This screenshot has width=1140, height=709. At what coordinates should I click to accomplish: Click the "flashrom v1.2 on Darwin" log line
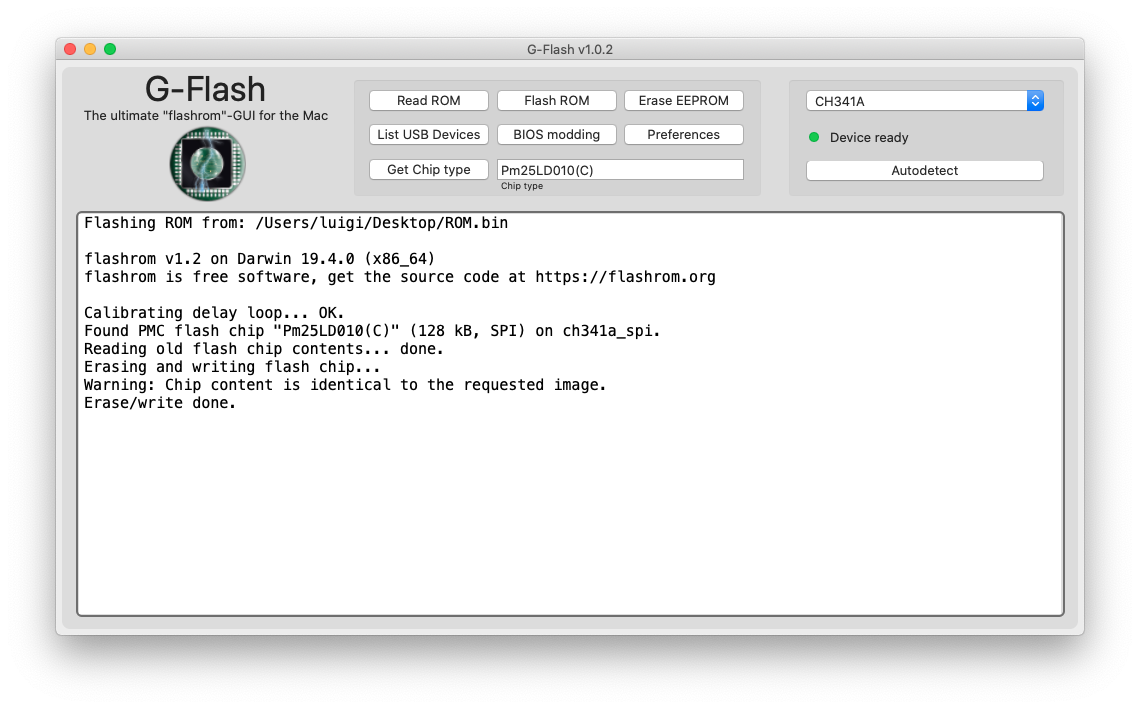(x=260, y=259)
